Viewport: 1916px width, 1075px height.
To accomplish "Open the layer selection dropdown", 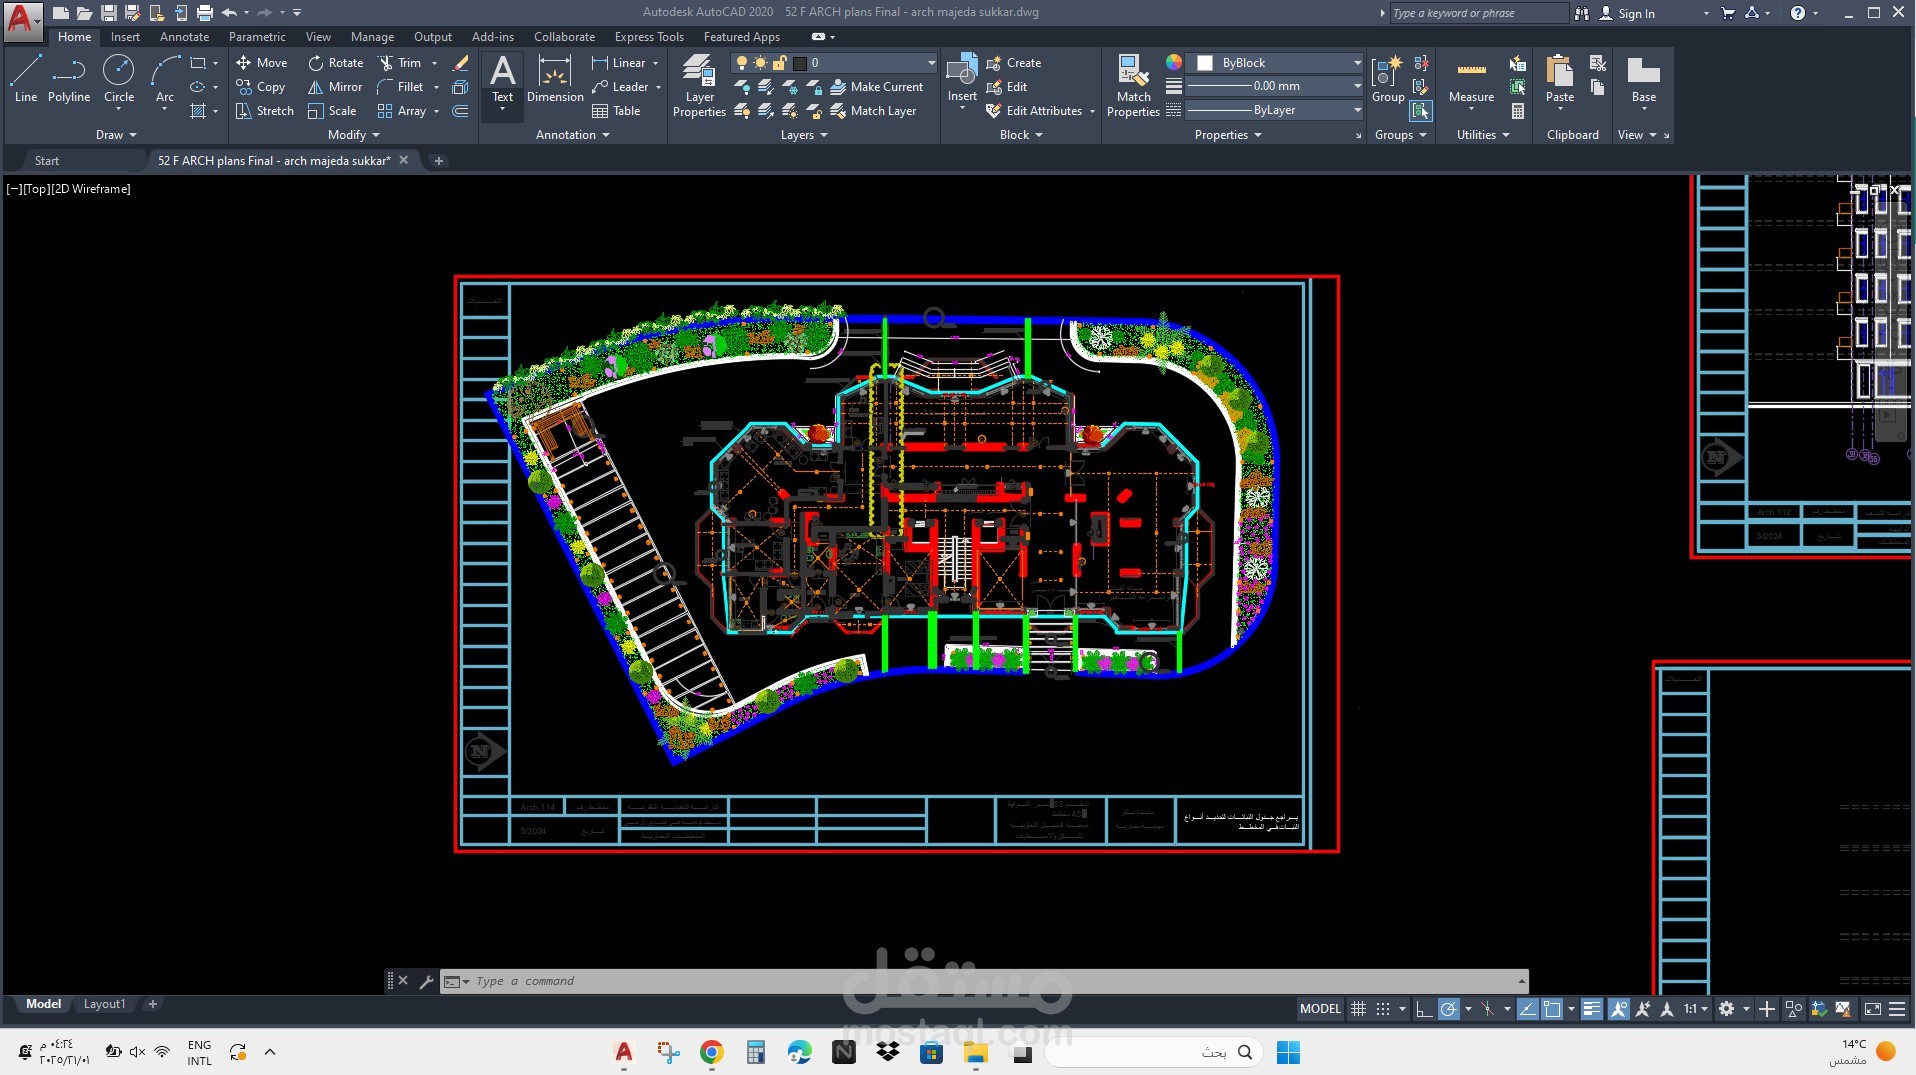I will tap(834, 63).
